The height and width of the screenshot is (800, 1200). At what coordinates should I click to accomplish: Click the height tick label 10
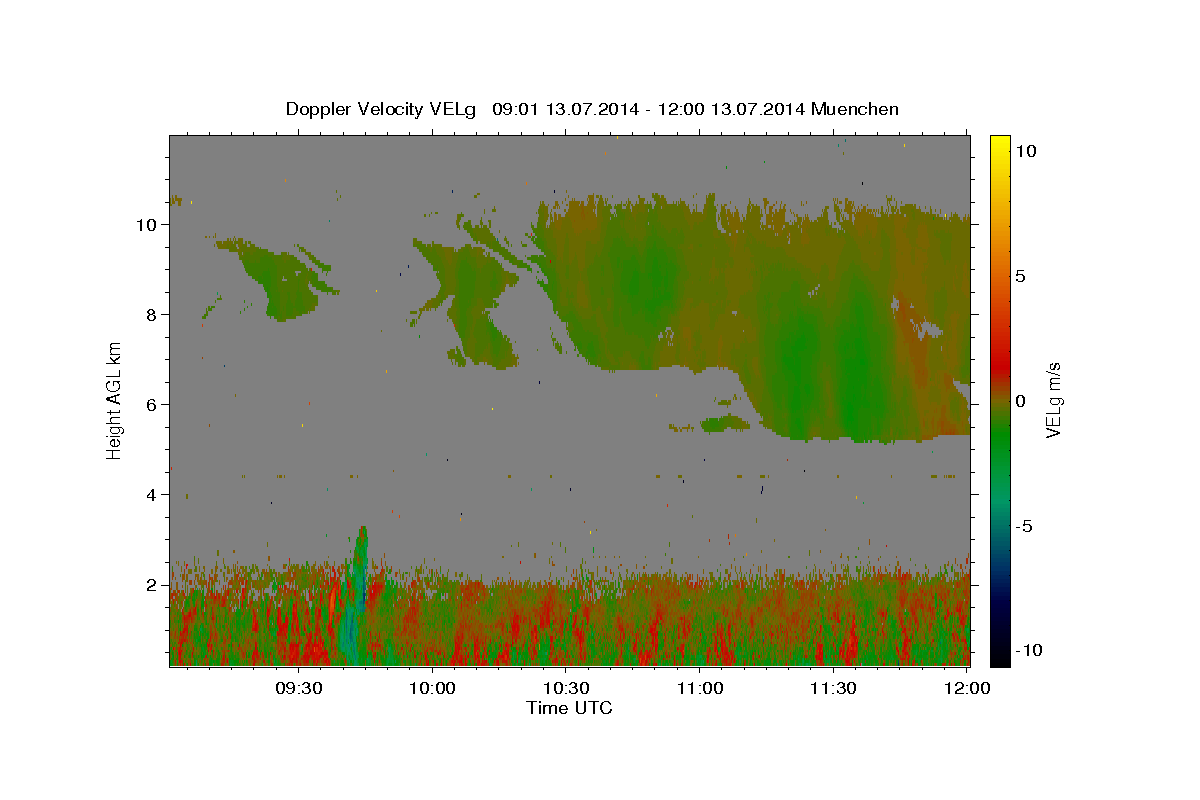click(x=147, y=224)
